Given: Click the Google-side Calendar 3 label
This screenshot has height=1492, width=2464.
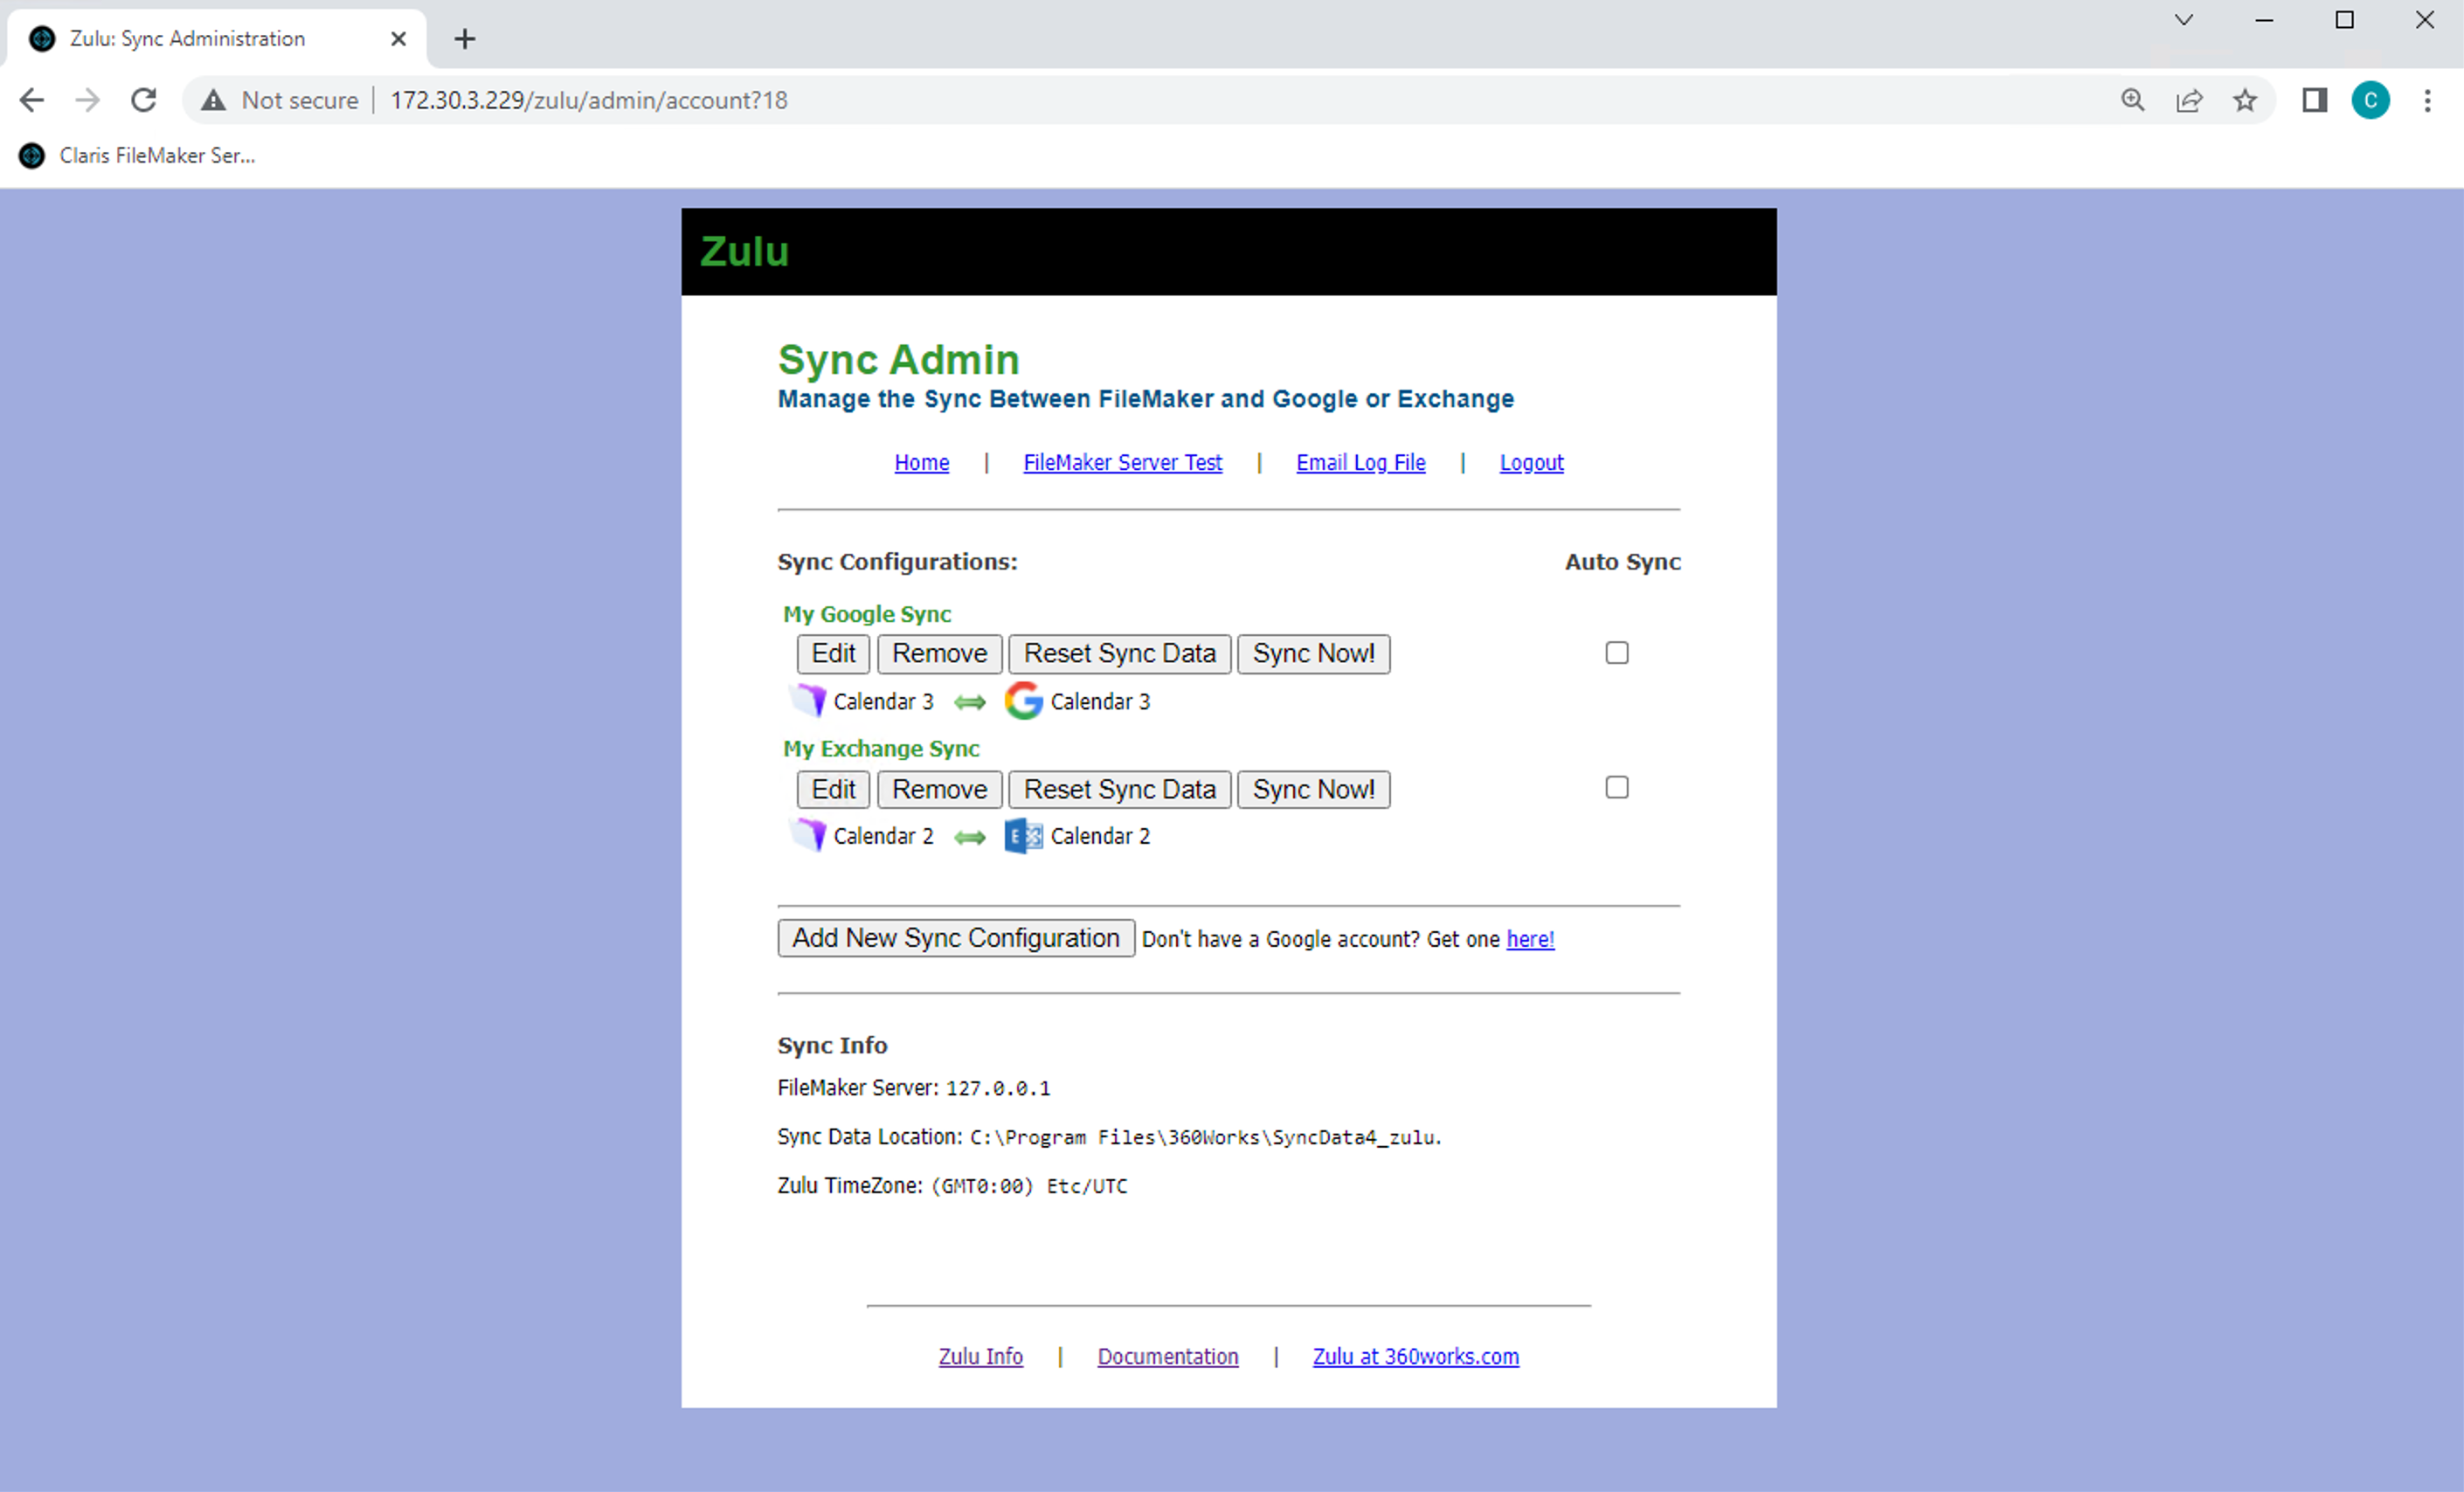Looking at the screenshot, I should pyautogui.click(x=1100, y=702).
